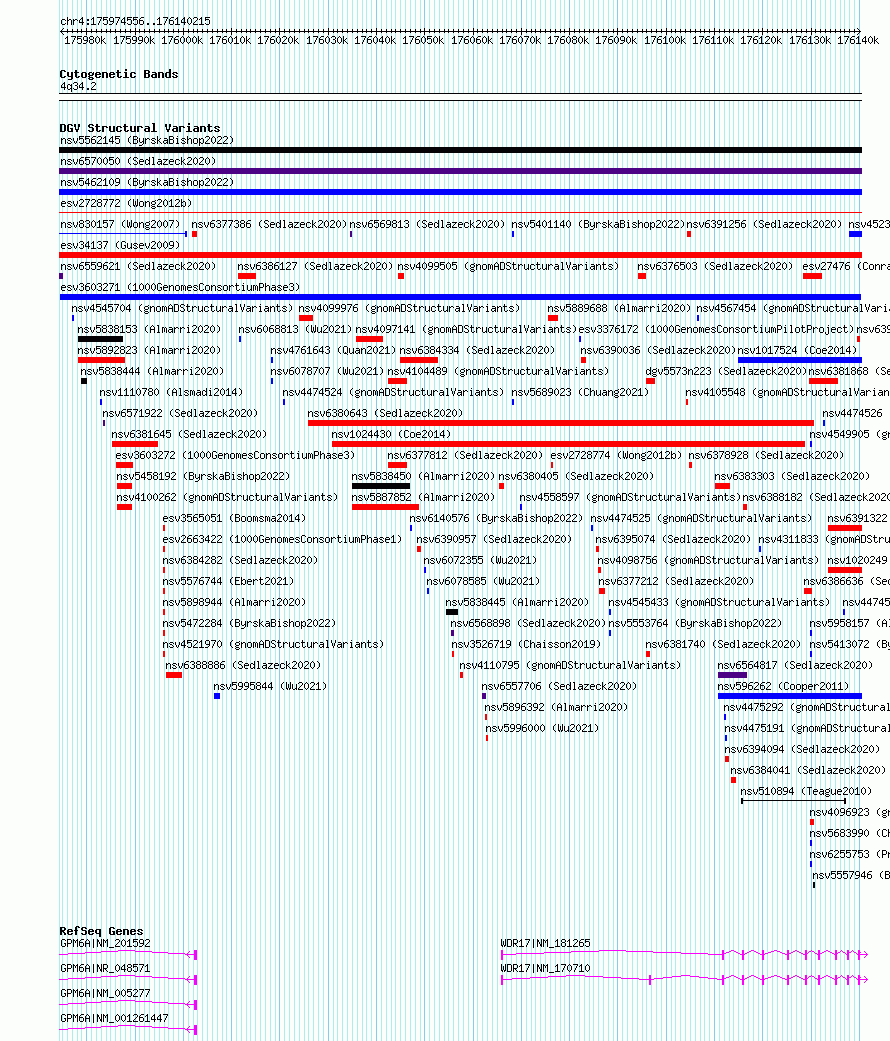Viewport: 890px width, 1041px height.
Task: Click the nsv5562145 (ByrskaBishop2022) variant label
Action: (x=147, y=140)
